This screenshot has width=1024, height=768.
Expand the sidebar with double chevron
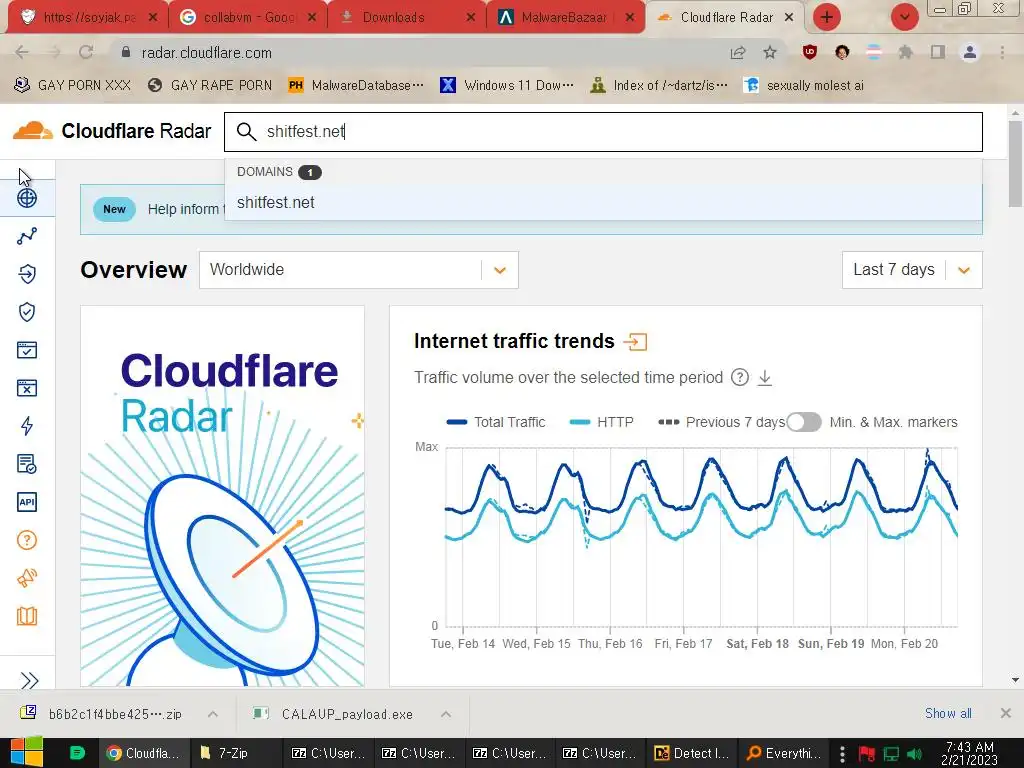29,680
